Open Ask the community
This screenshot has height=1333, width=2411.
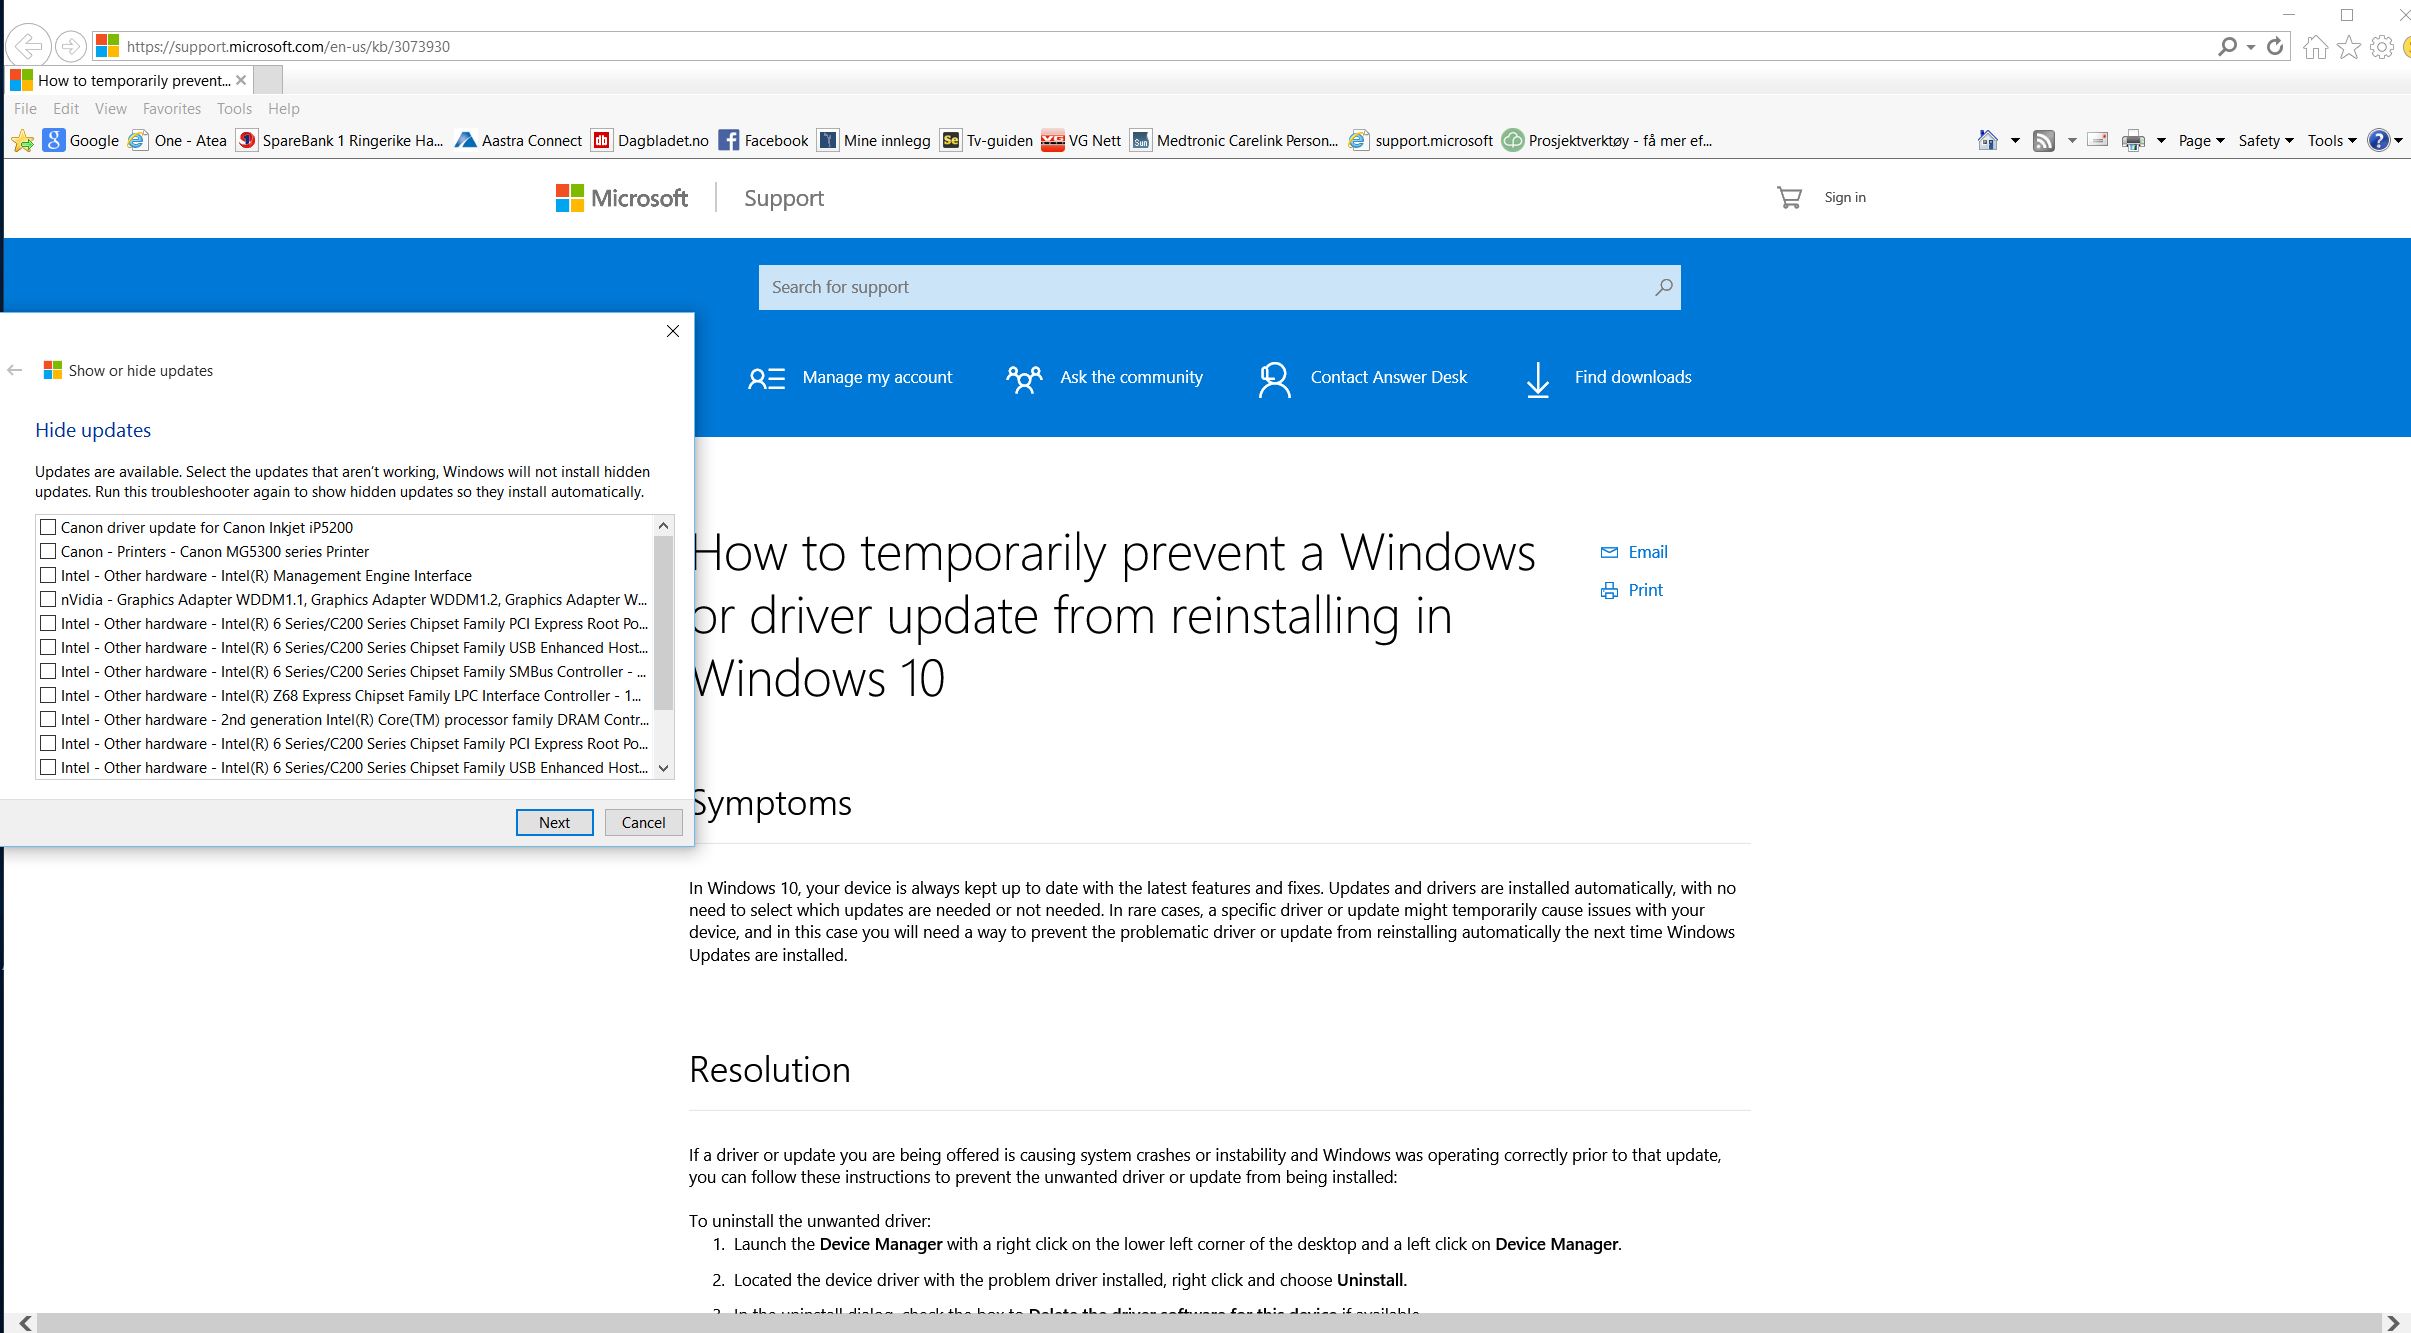pyautogui.click(x=1104, y=378)
